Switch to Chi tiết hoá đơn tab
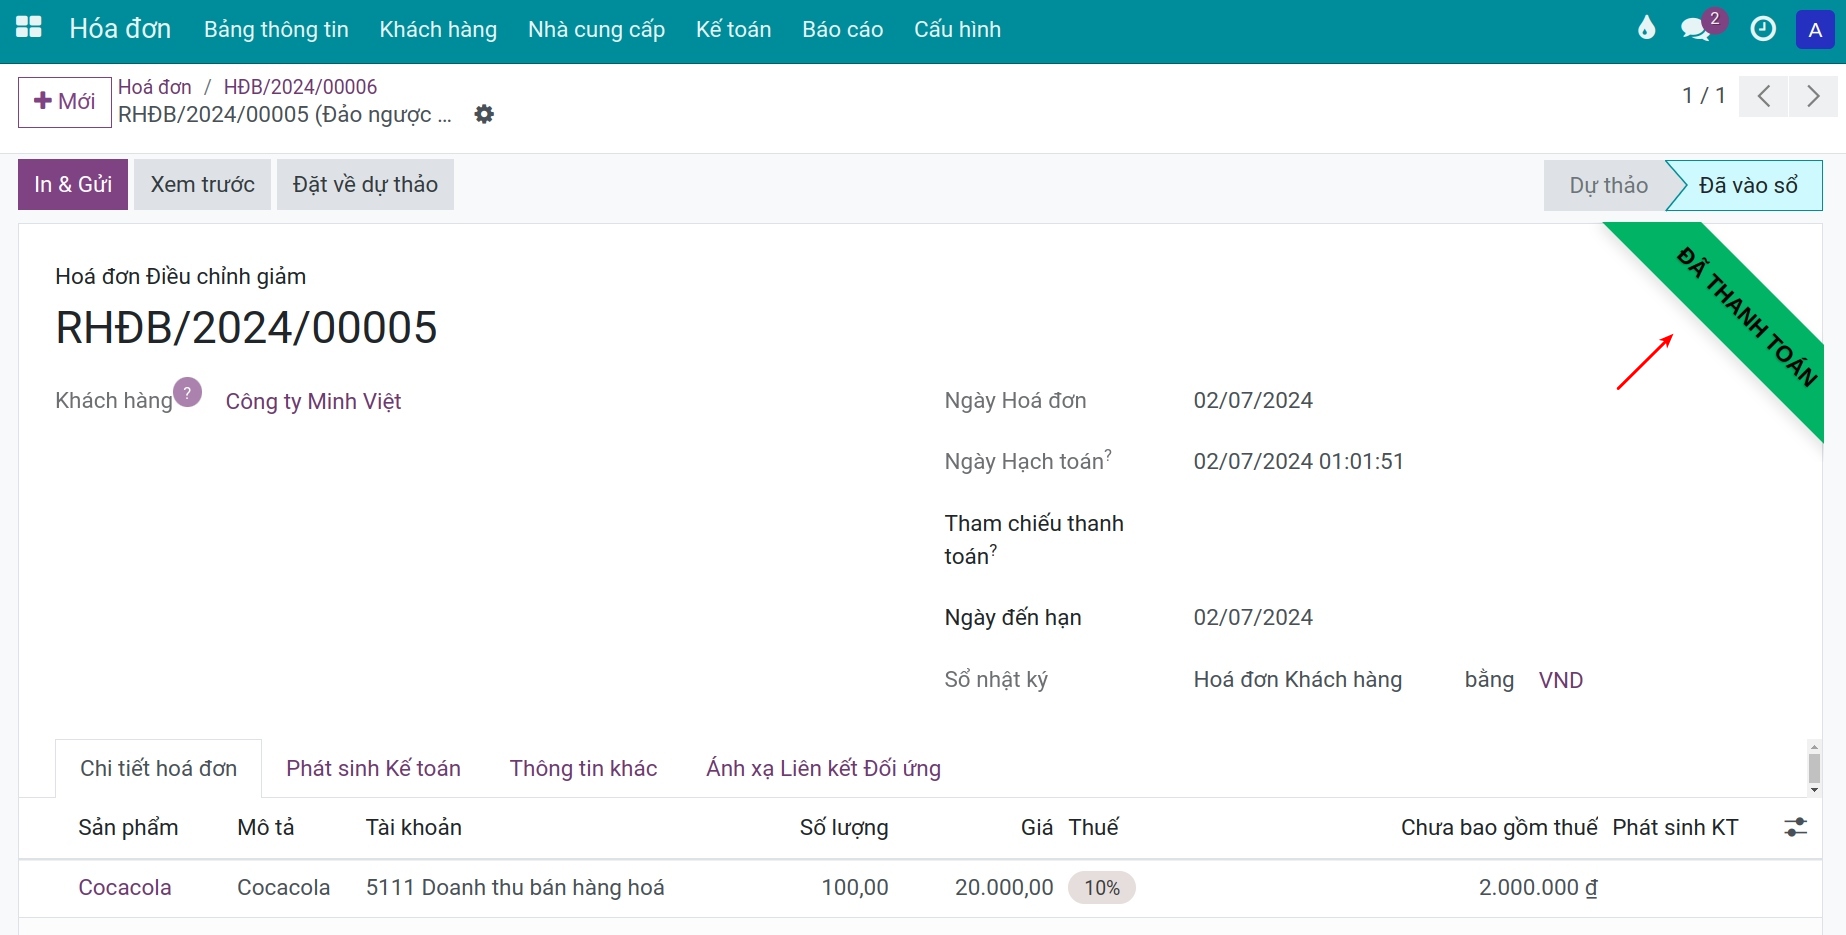 (159, 768)
